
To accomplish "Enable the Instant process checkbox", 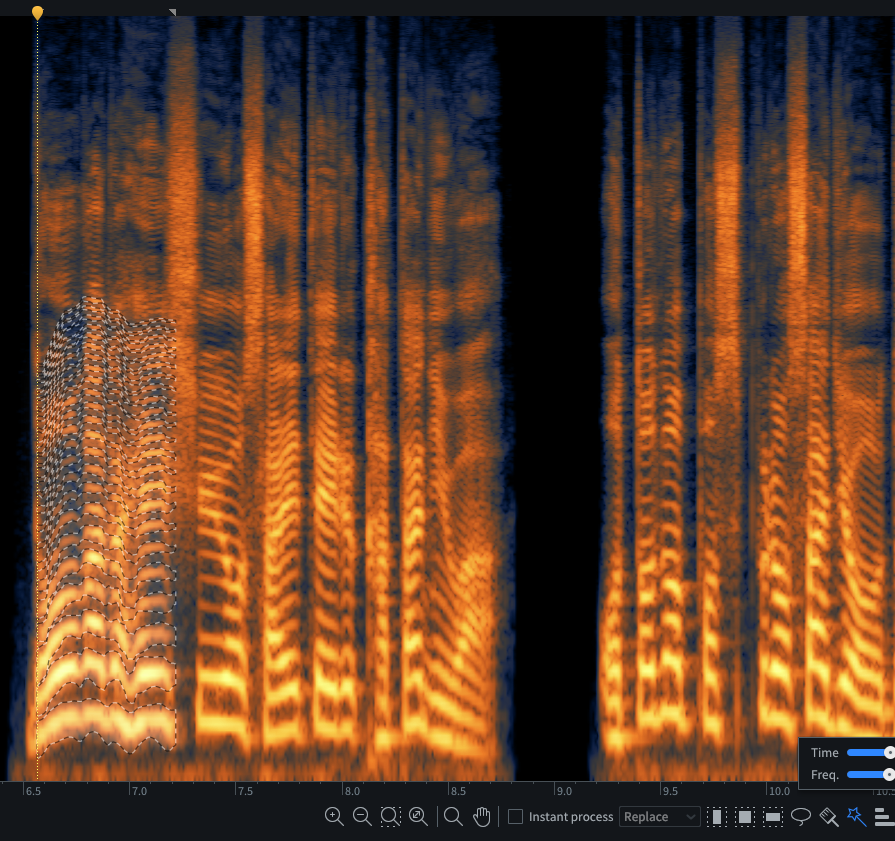I will tap(516, 817).
